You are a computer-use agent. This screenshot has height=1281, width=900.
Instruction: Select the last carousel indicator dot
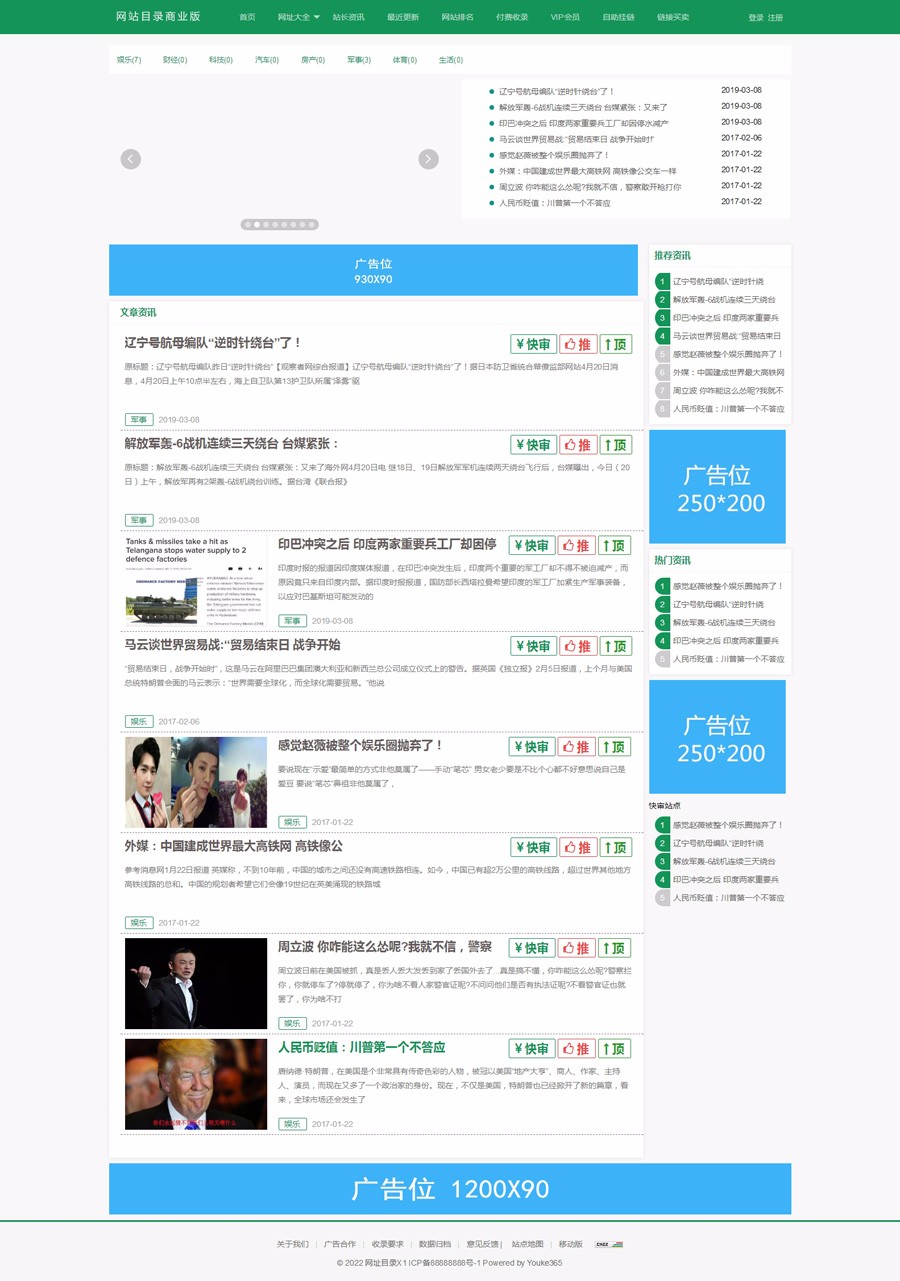tap(312, 225)
